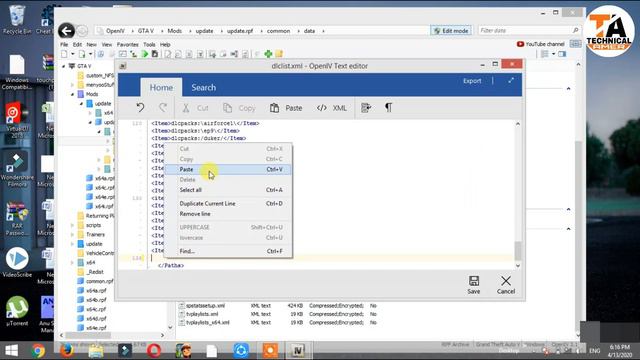Screen dimensions: 640x360
Task: Switch to the Home ribbon tab
Action: (161, 87)
